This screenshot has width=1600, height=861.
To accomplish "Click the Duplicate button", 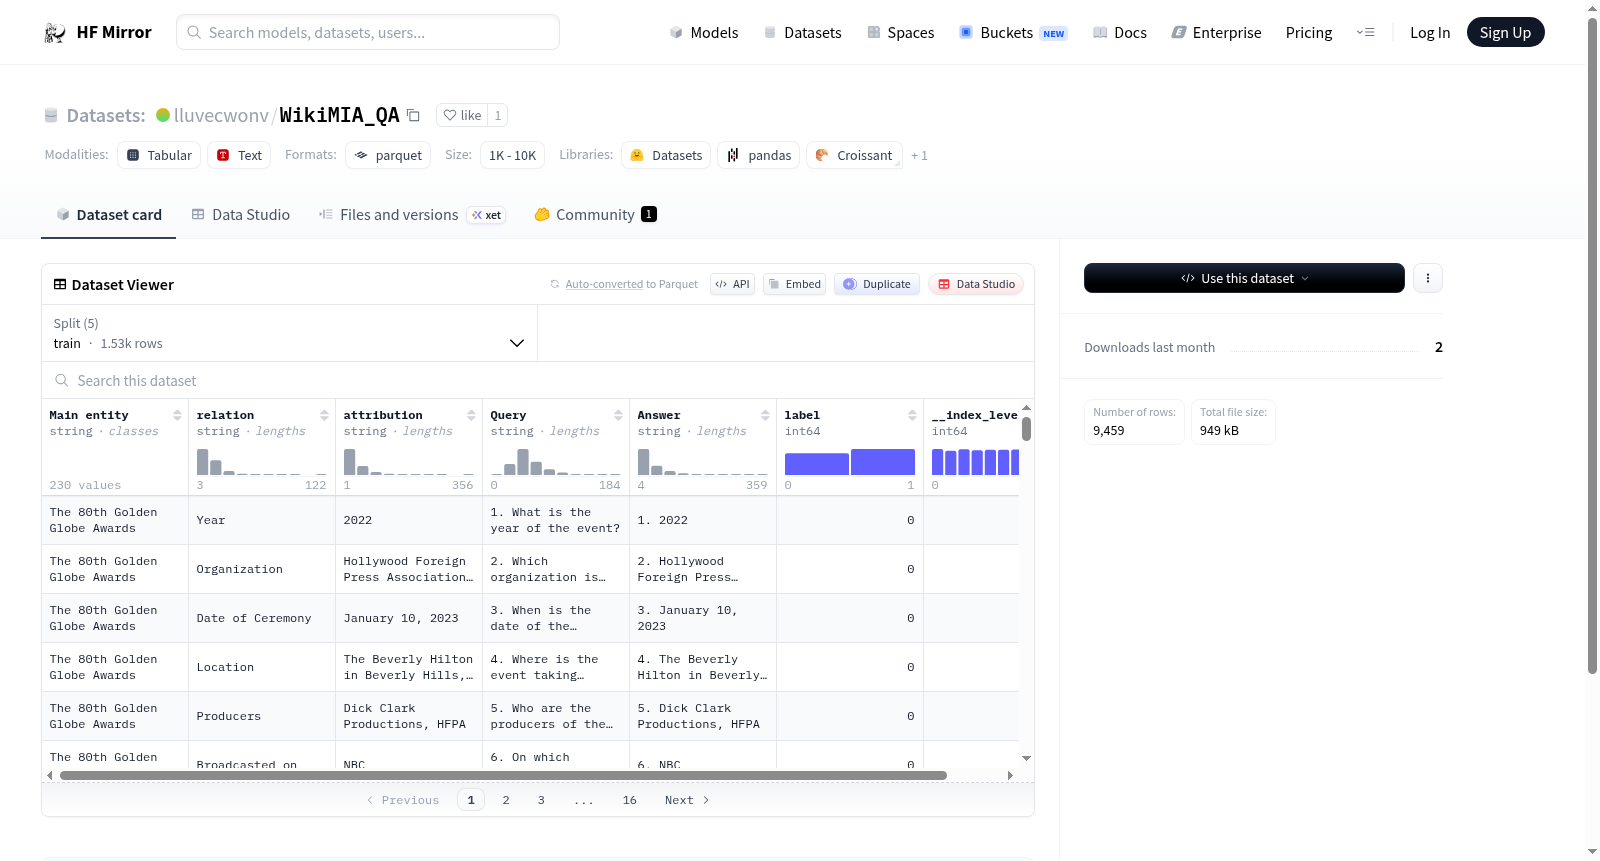I will tap(877, 284).
